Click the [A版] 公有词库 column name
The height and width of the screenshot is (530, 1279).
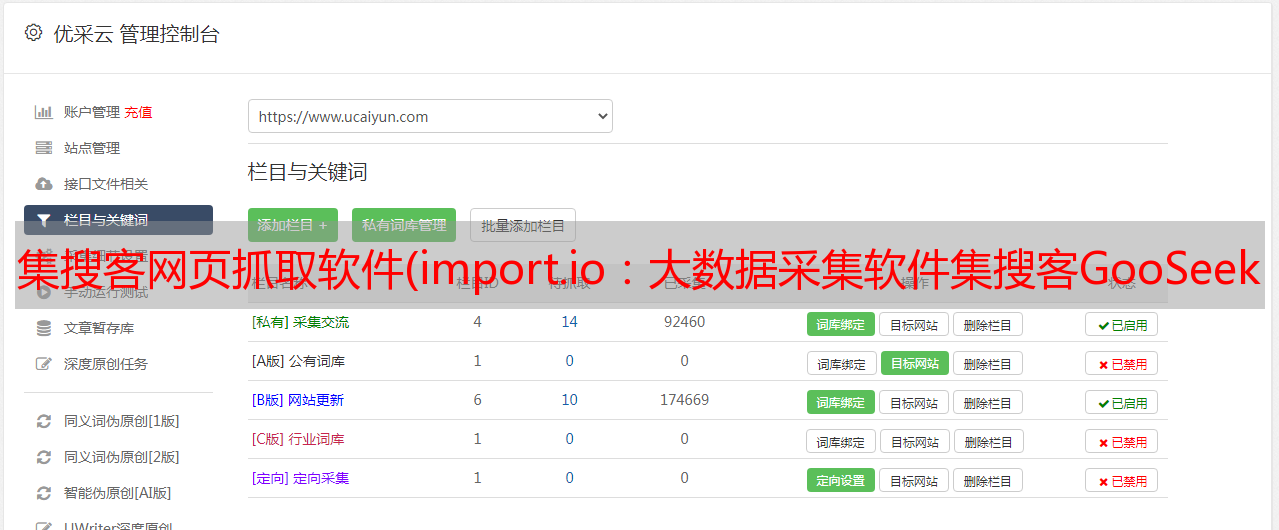[298, 361]
